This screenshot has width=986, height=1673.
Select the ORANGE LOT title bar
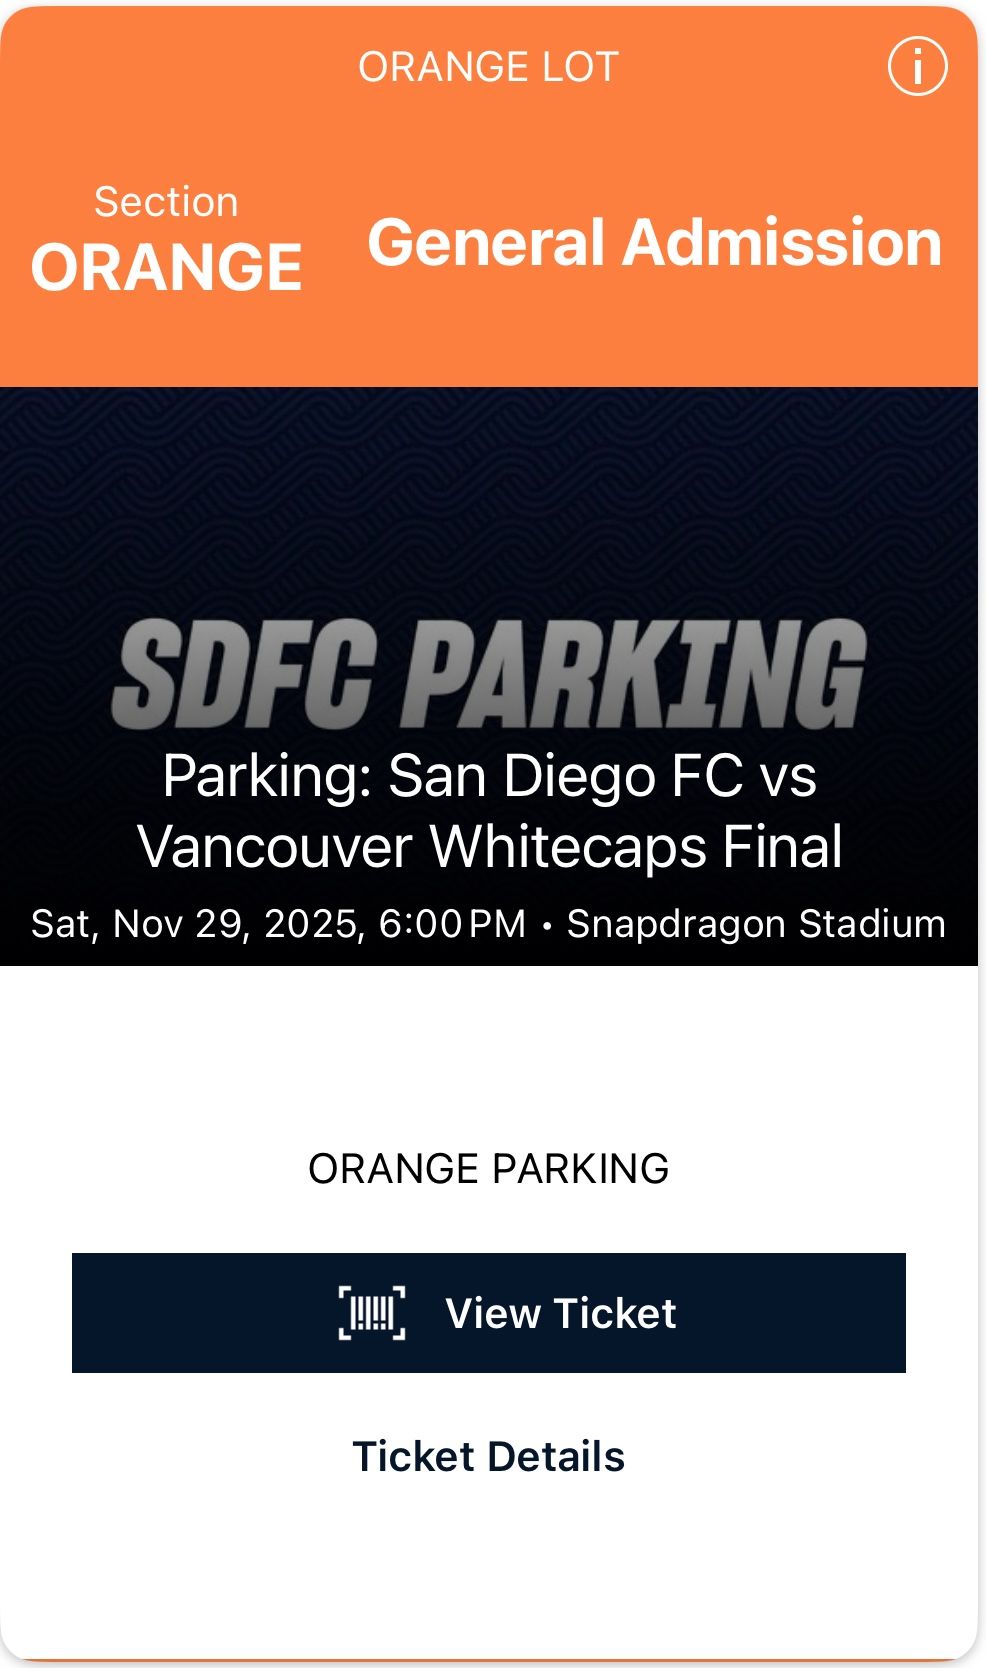[490, 67]
